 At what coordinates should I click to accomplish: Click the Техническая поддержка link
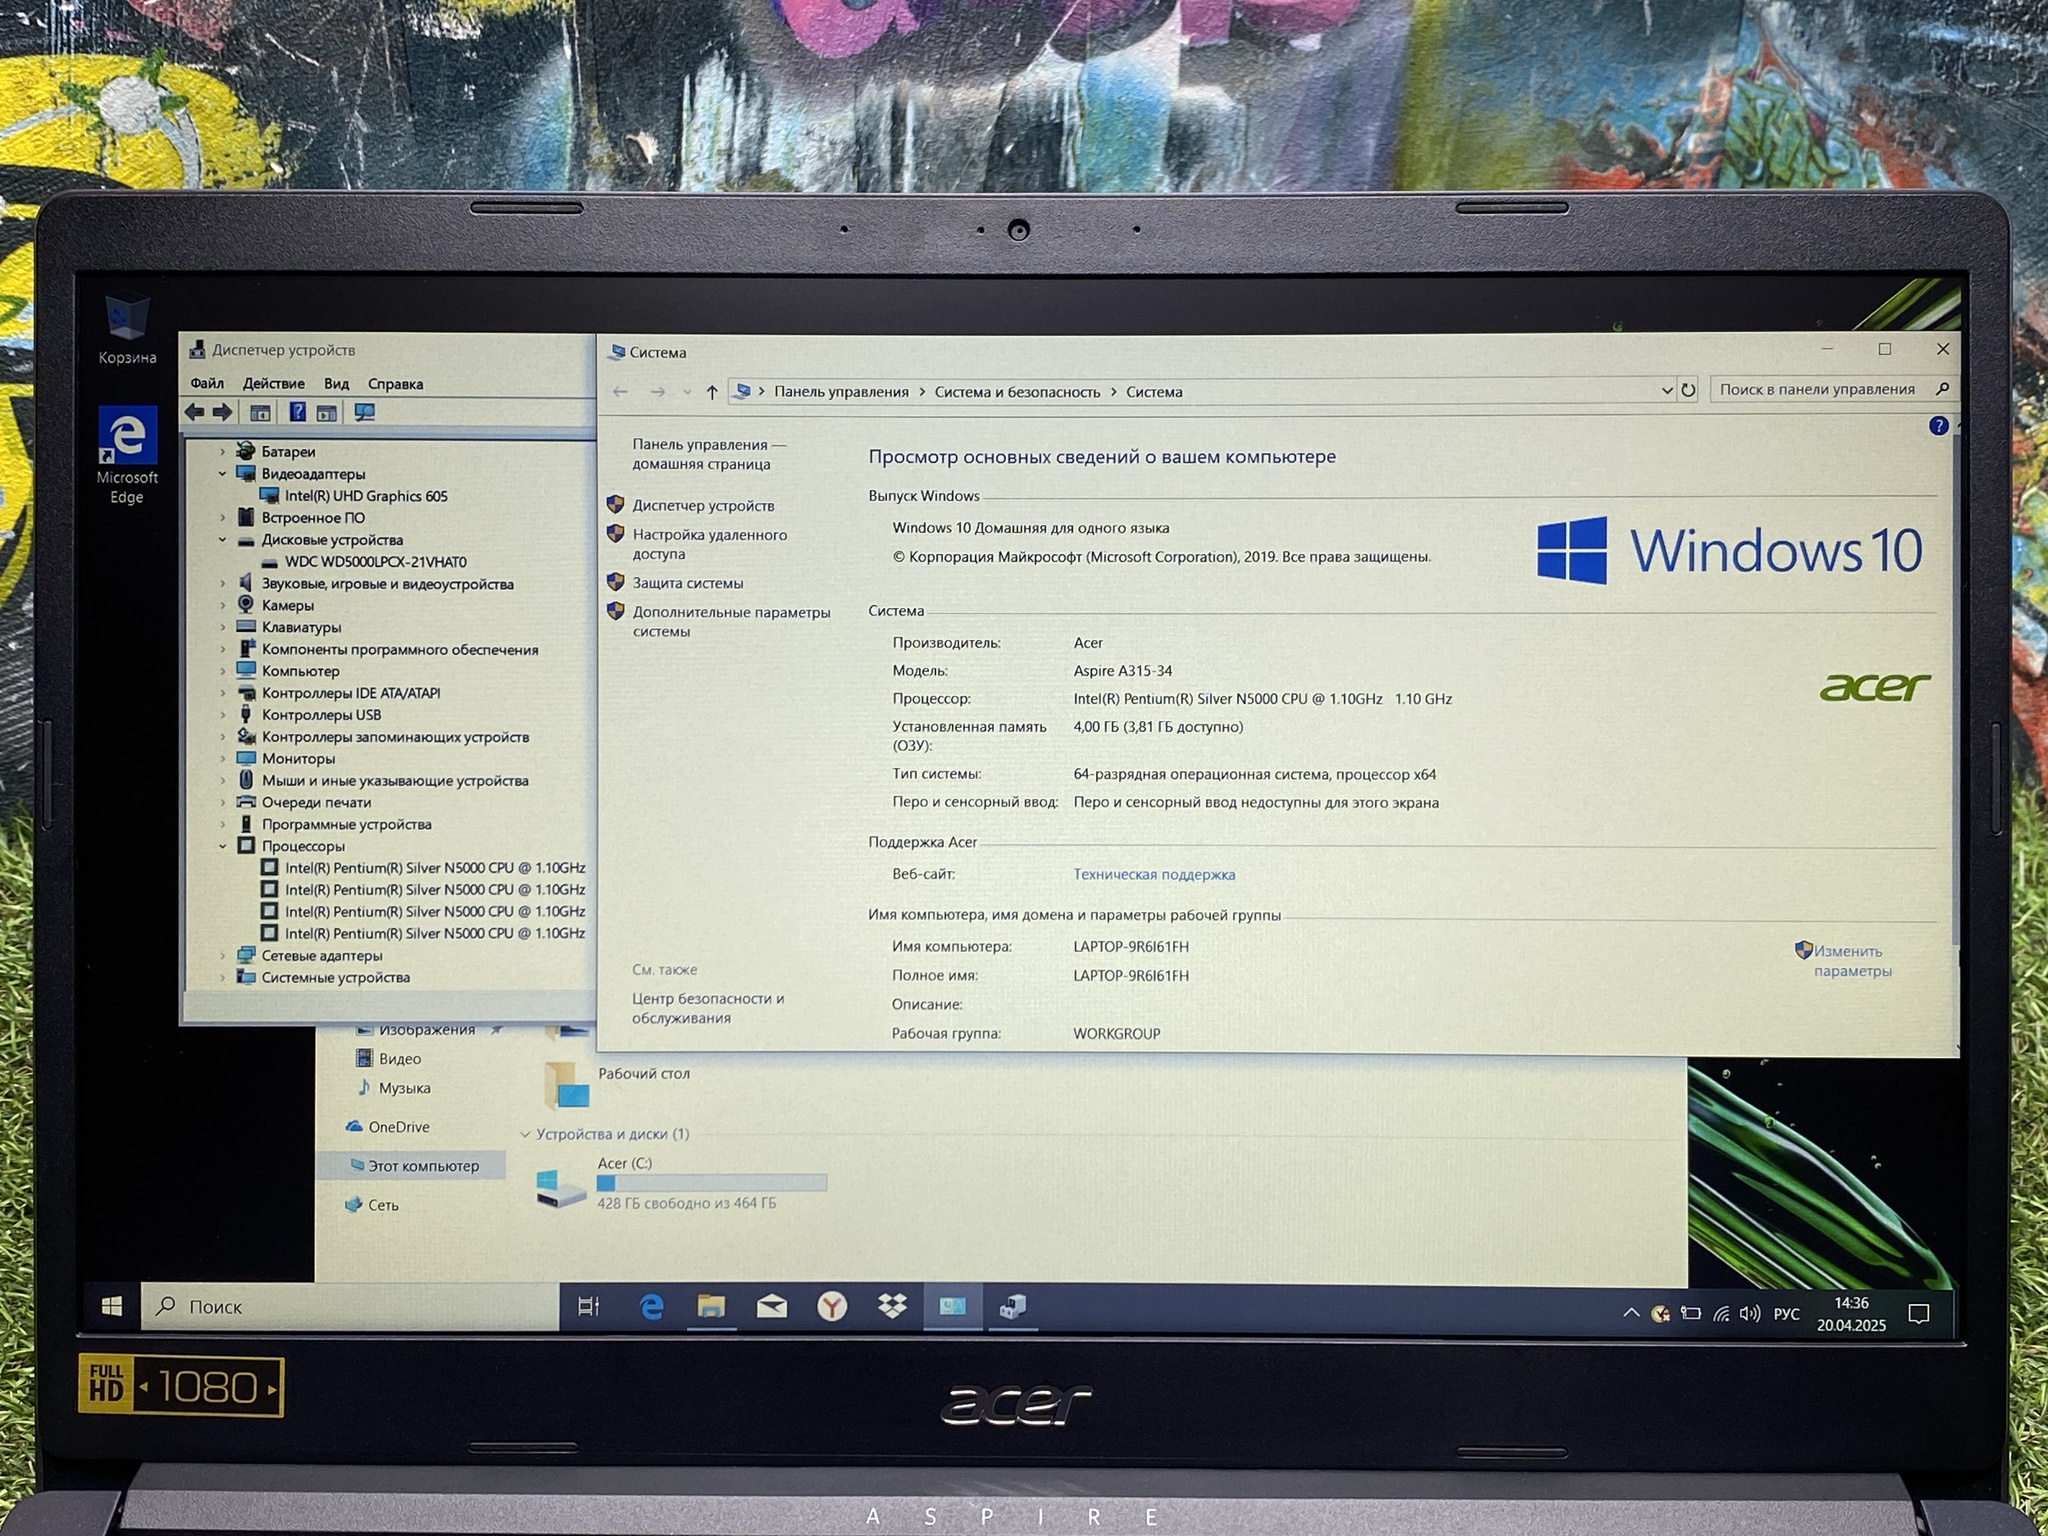1154,874
